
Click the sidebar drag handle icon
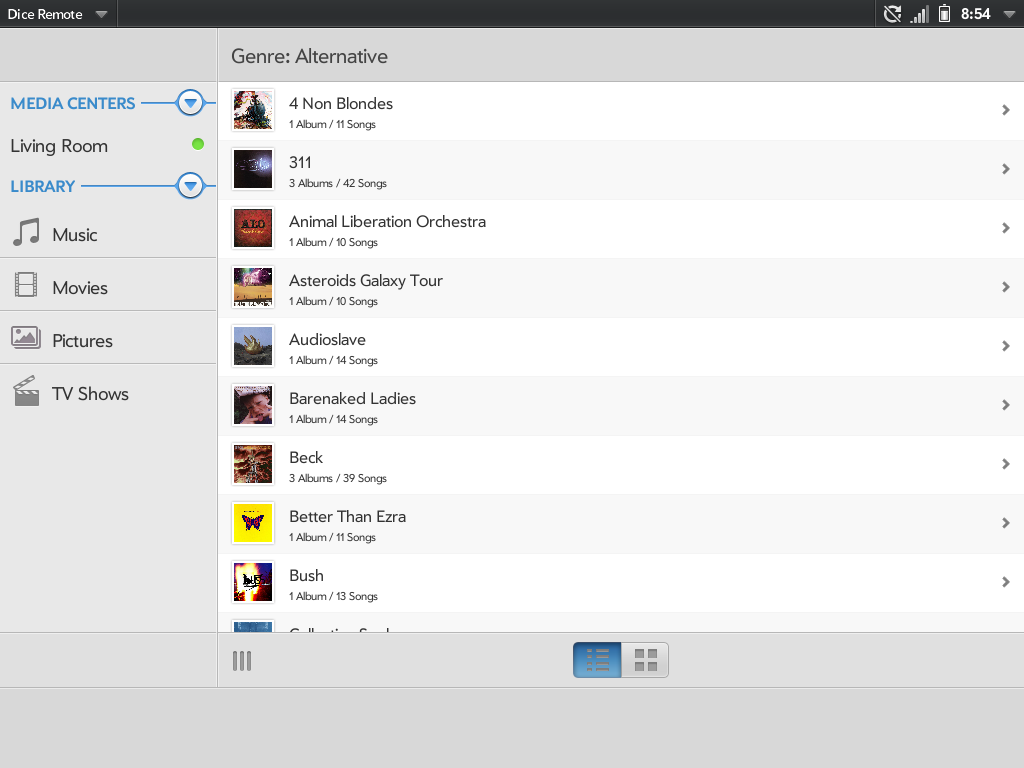point(242,660)
